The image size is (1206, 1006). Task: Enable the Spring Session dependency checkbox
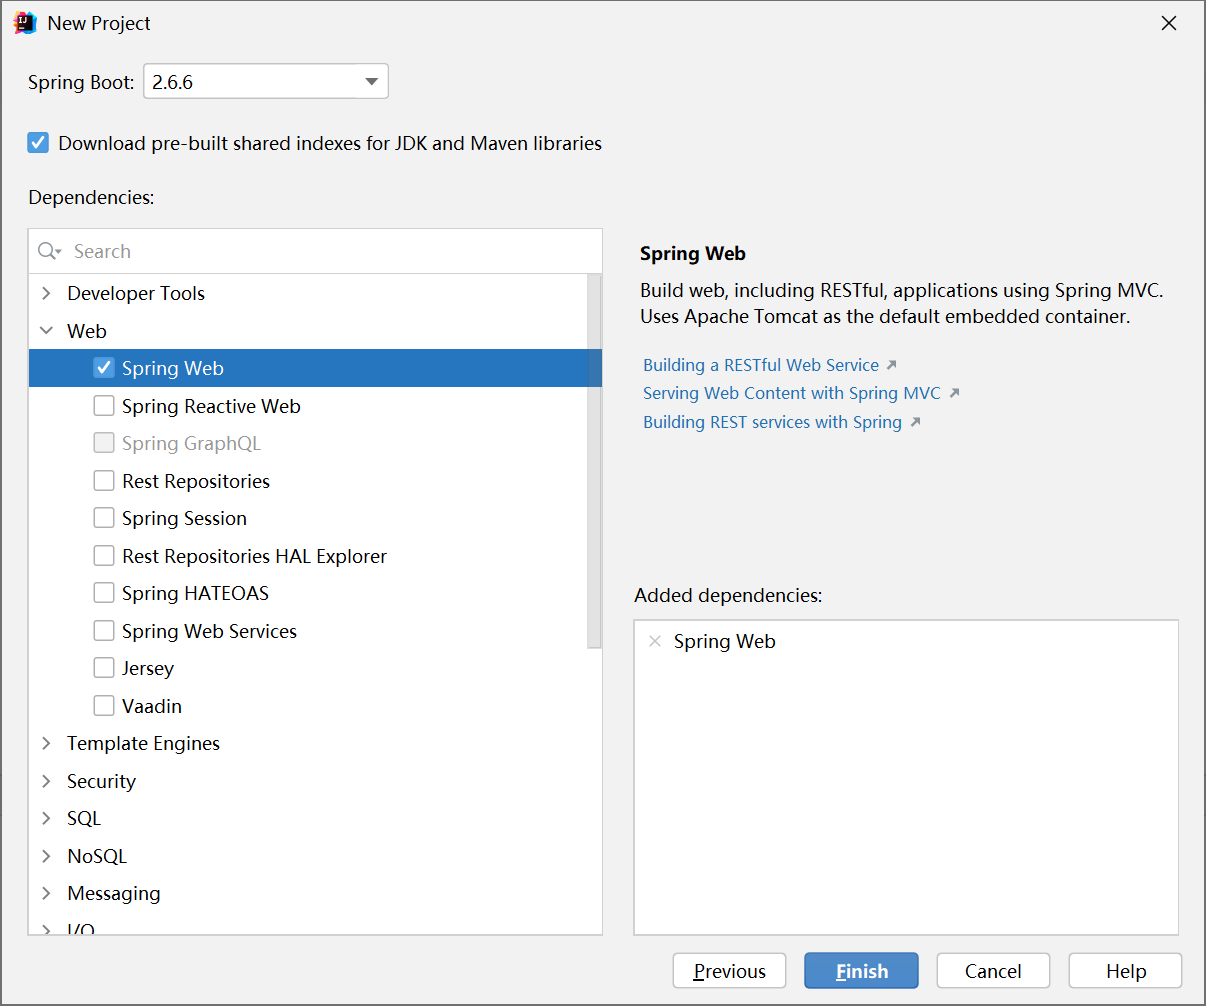pos(104,518)
